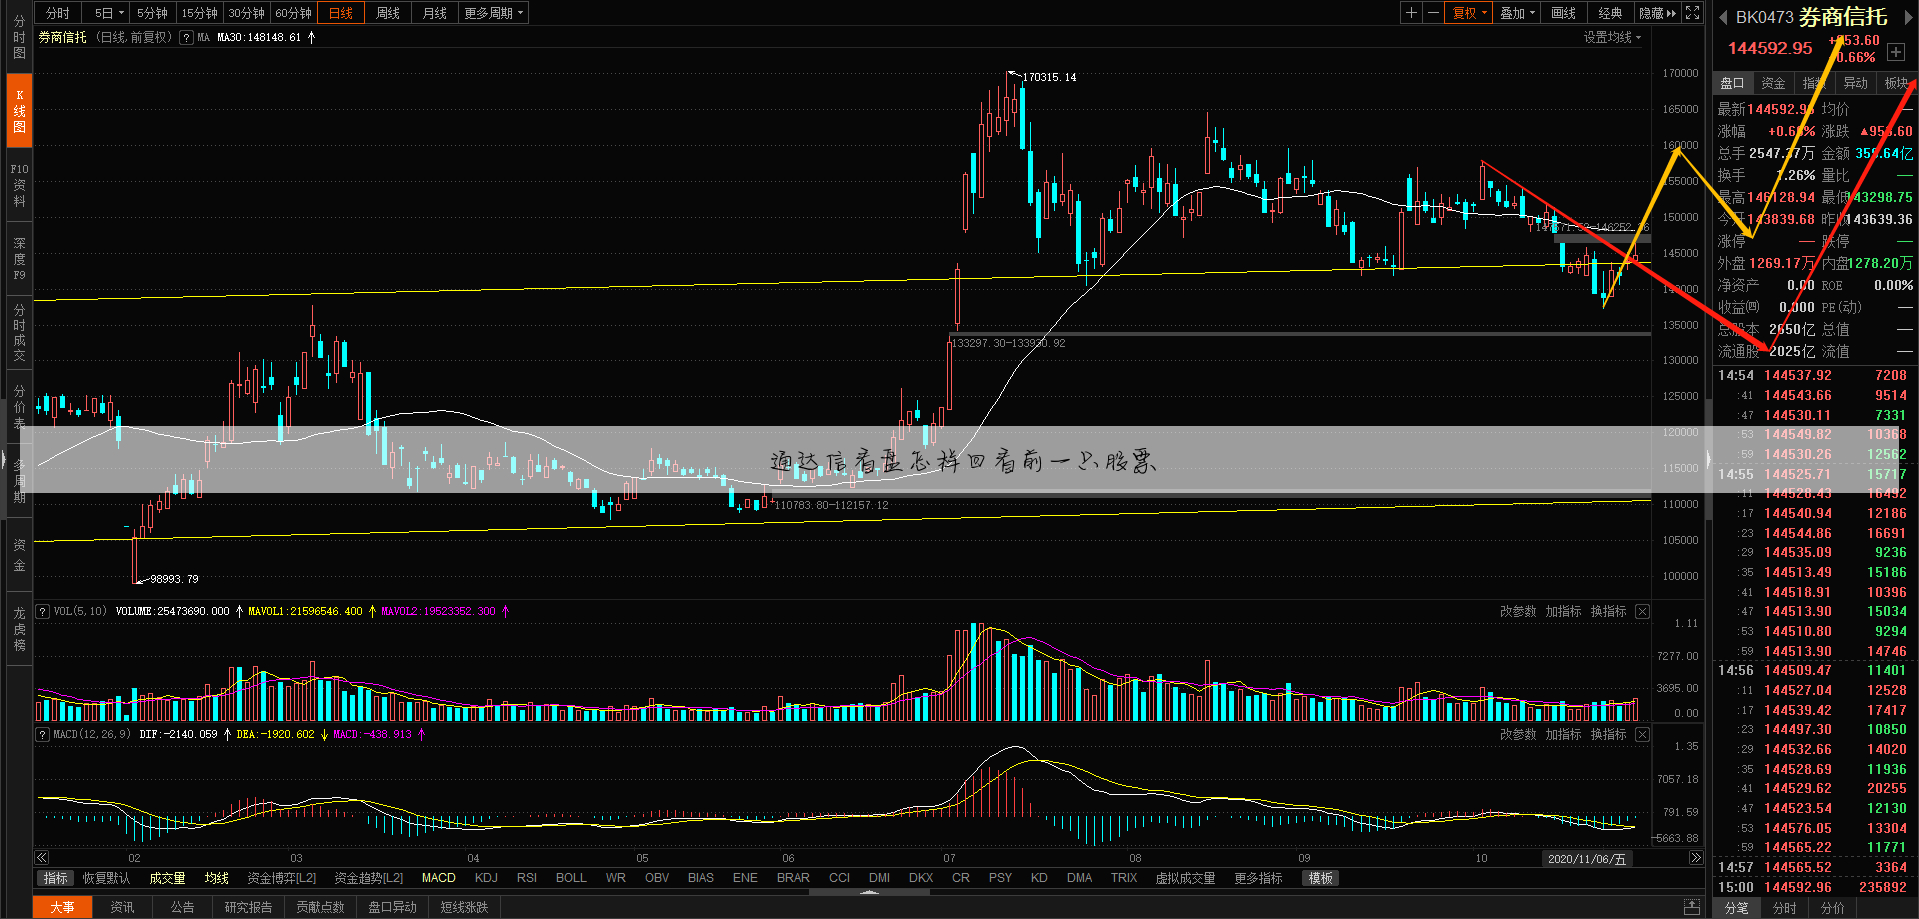This screenshot has height=919, width=1919.
Task: Select 月线 period
Action: click(x=434, y=13)
